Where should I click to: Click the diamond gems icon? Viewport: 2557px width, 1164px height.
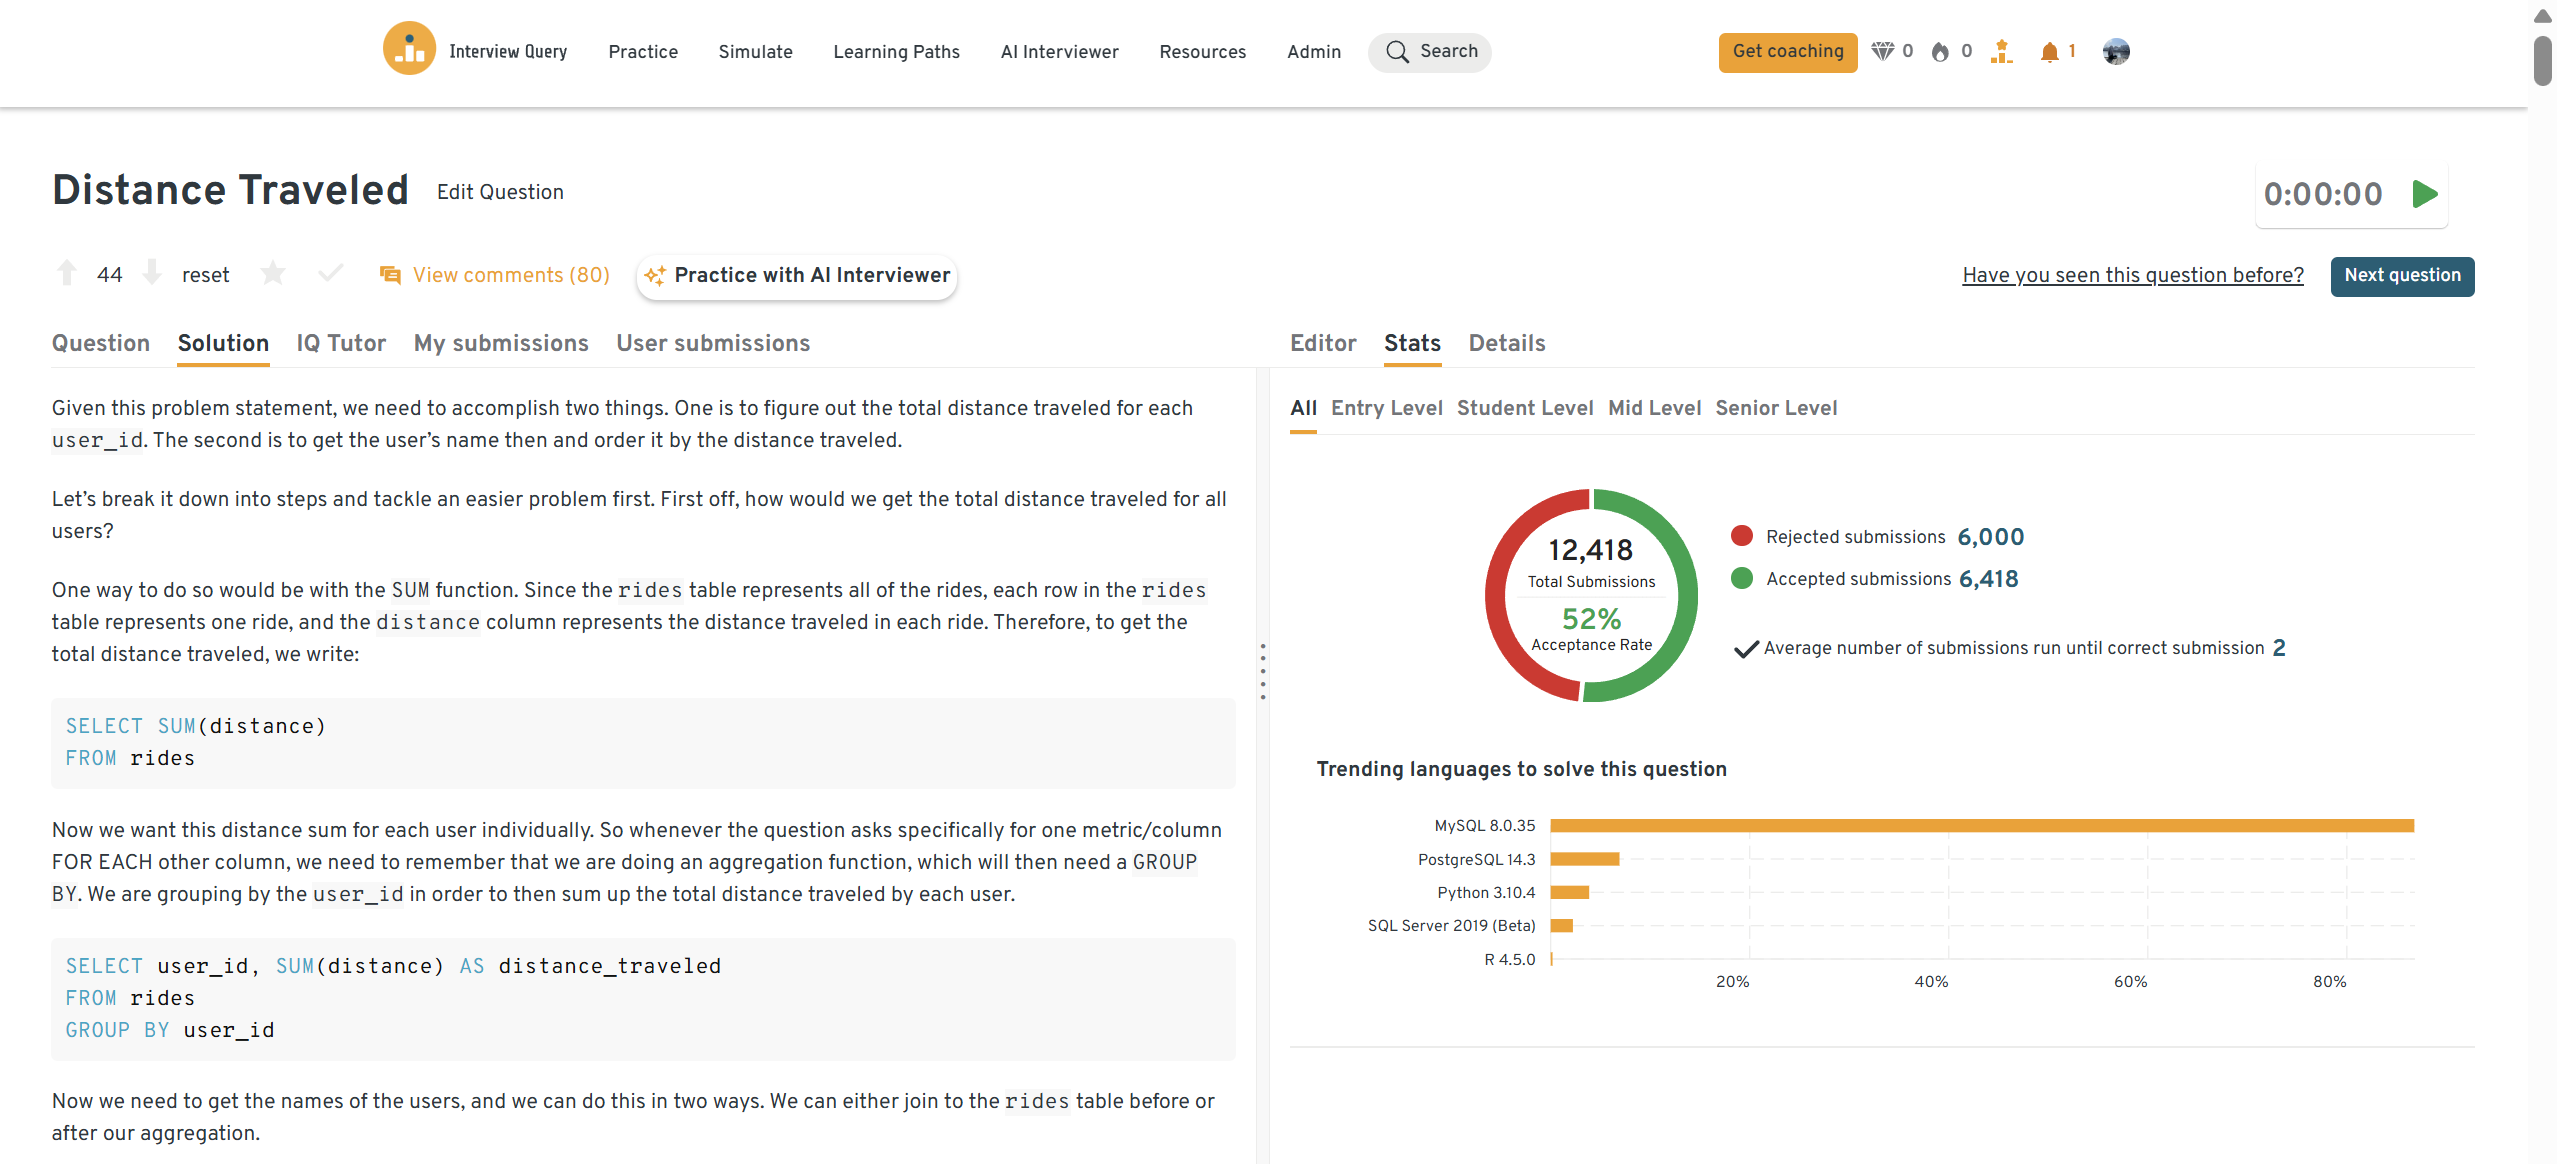coord(1882,52)
